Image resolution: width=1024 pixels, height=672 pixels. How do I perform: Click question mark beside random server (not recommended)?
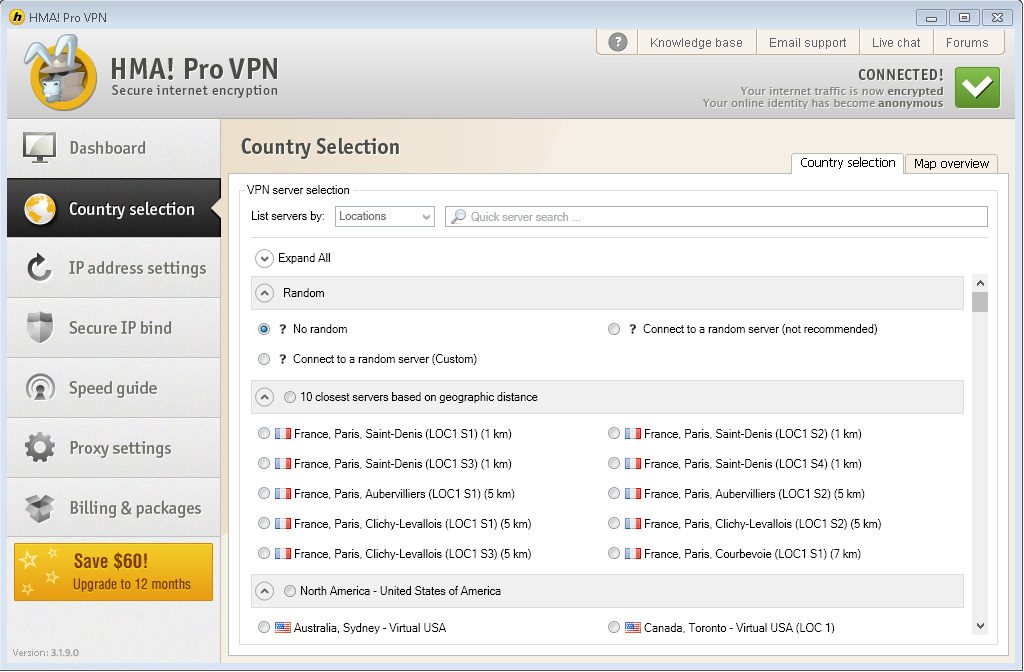coord(632,329)
